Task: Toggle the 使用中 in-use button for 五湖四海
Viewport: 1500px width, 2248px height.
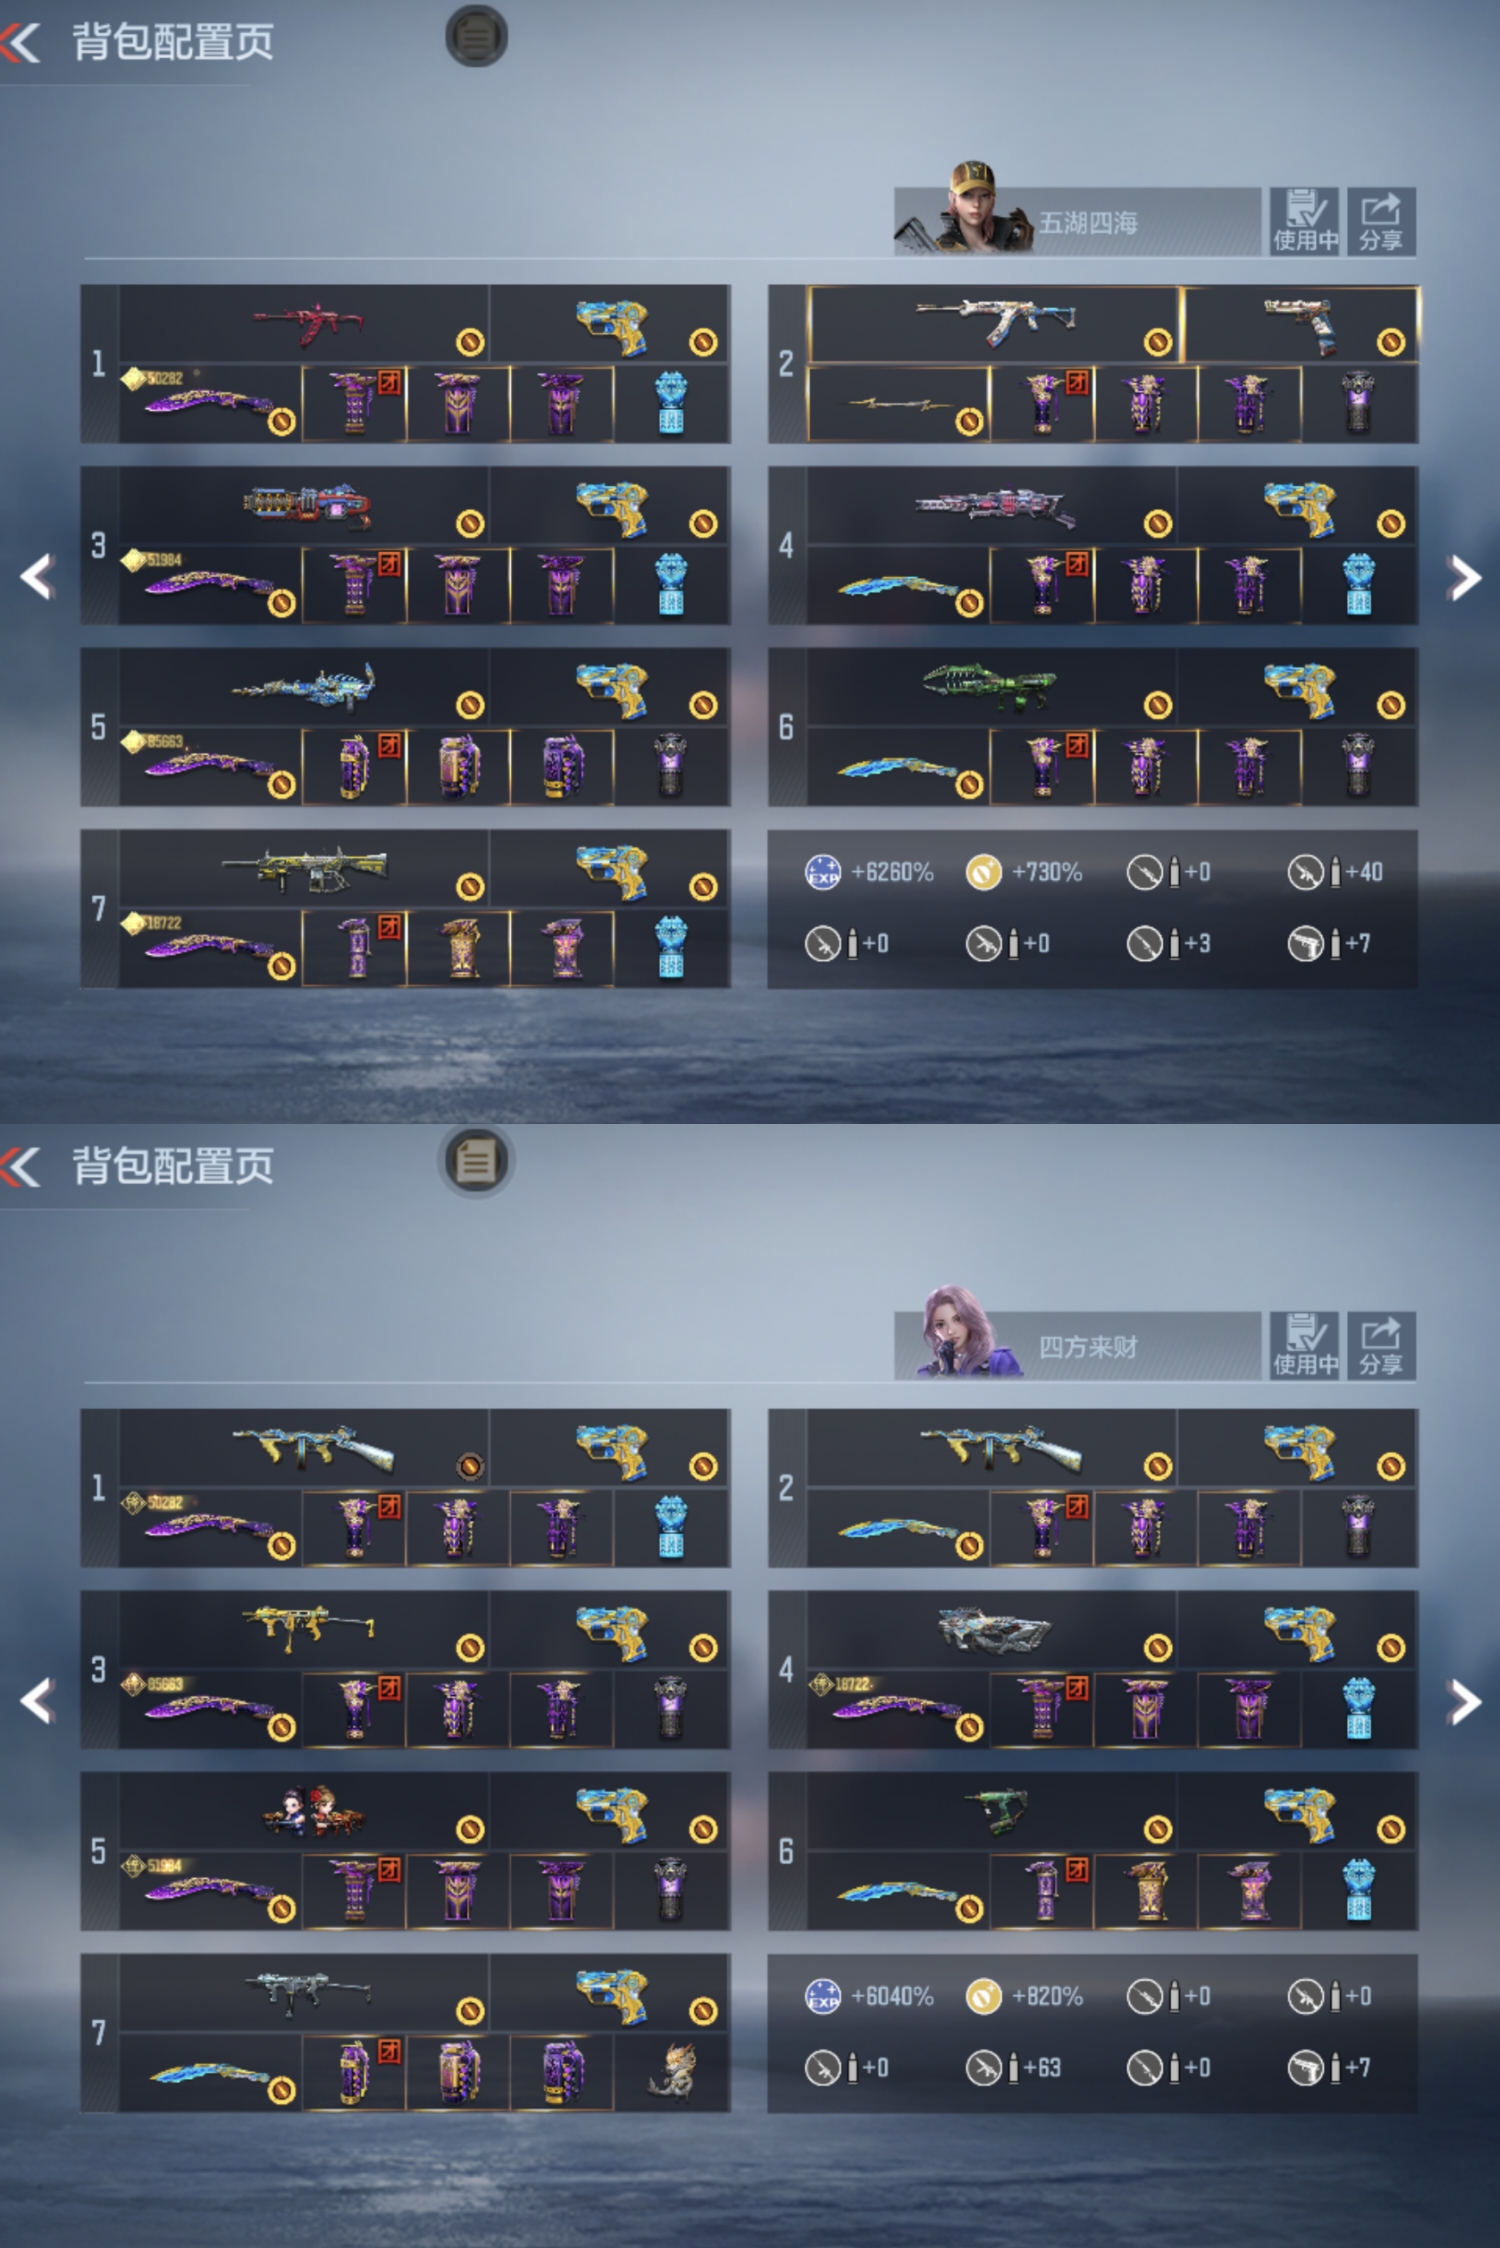Action: pyautogui.click(x=1304, y=221)
